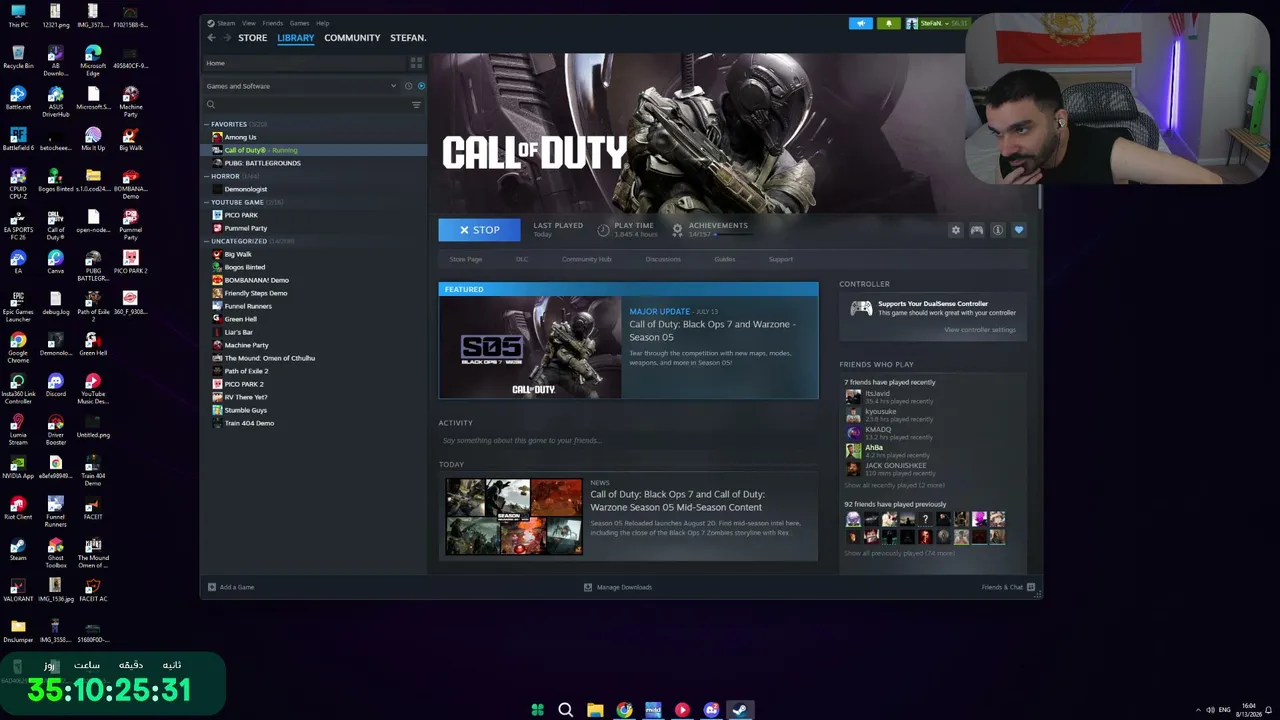Viewport: 1280px width, 720px height.
Task: Open the Steam menu
Action: (x=226, y=23)
